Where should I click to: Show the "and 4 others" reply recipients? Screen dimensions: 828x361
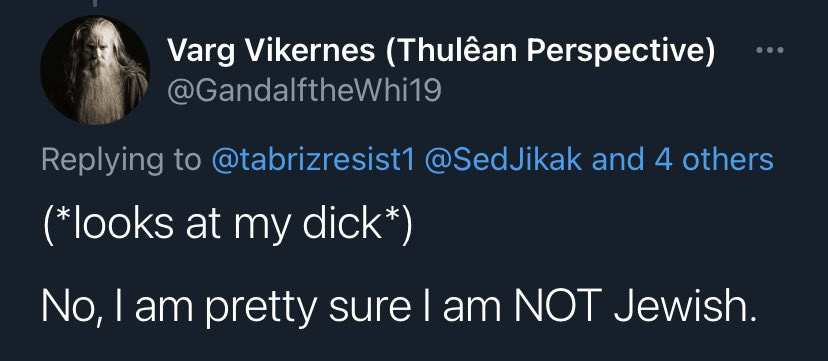(x=682, y=160)
